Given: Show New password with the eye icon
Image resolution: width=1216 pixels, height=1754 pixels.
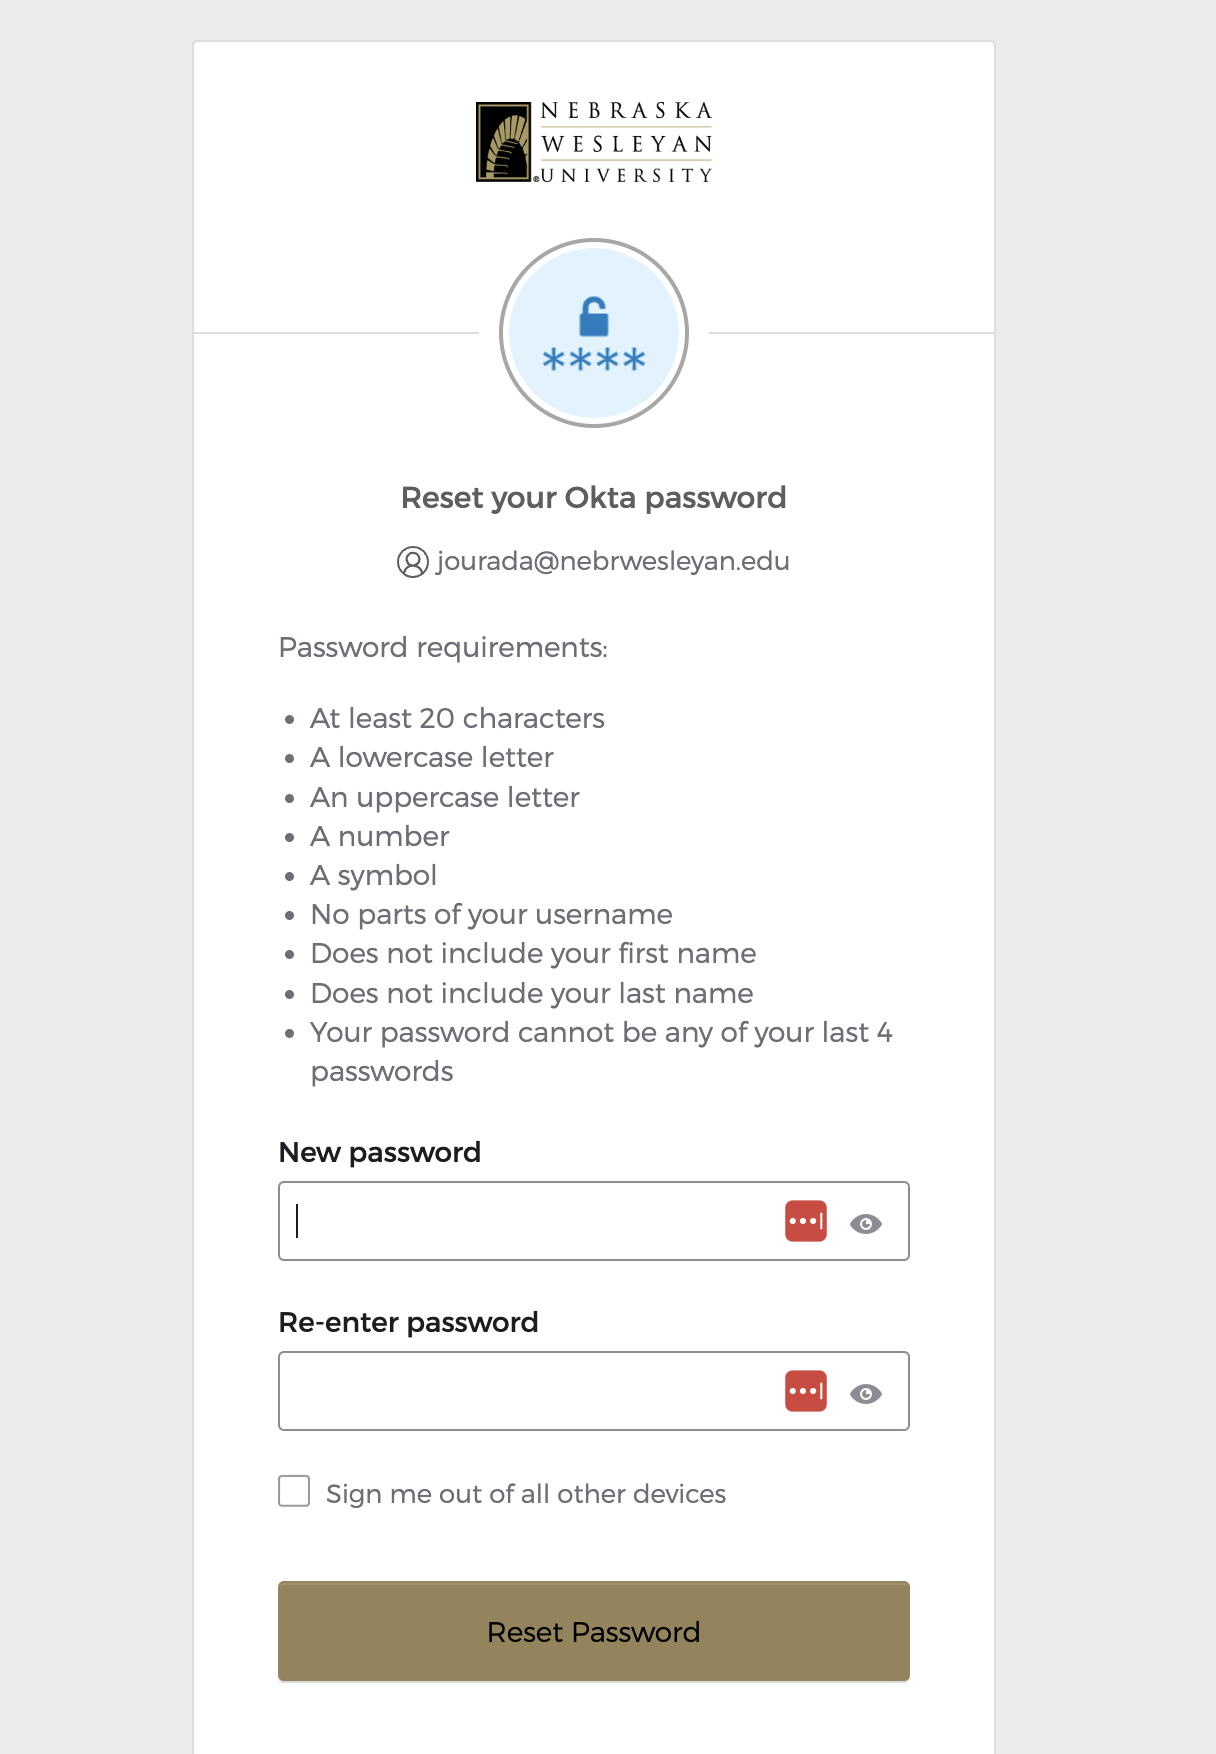Looking at the screenshot, I should pyautogui.click(x=866, y=1223).
